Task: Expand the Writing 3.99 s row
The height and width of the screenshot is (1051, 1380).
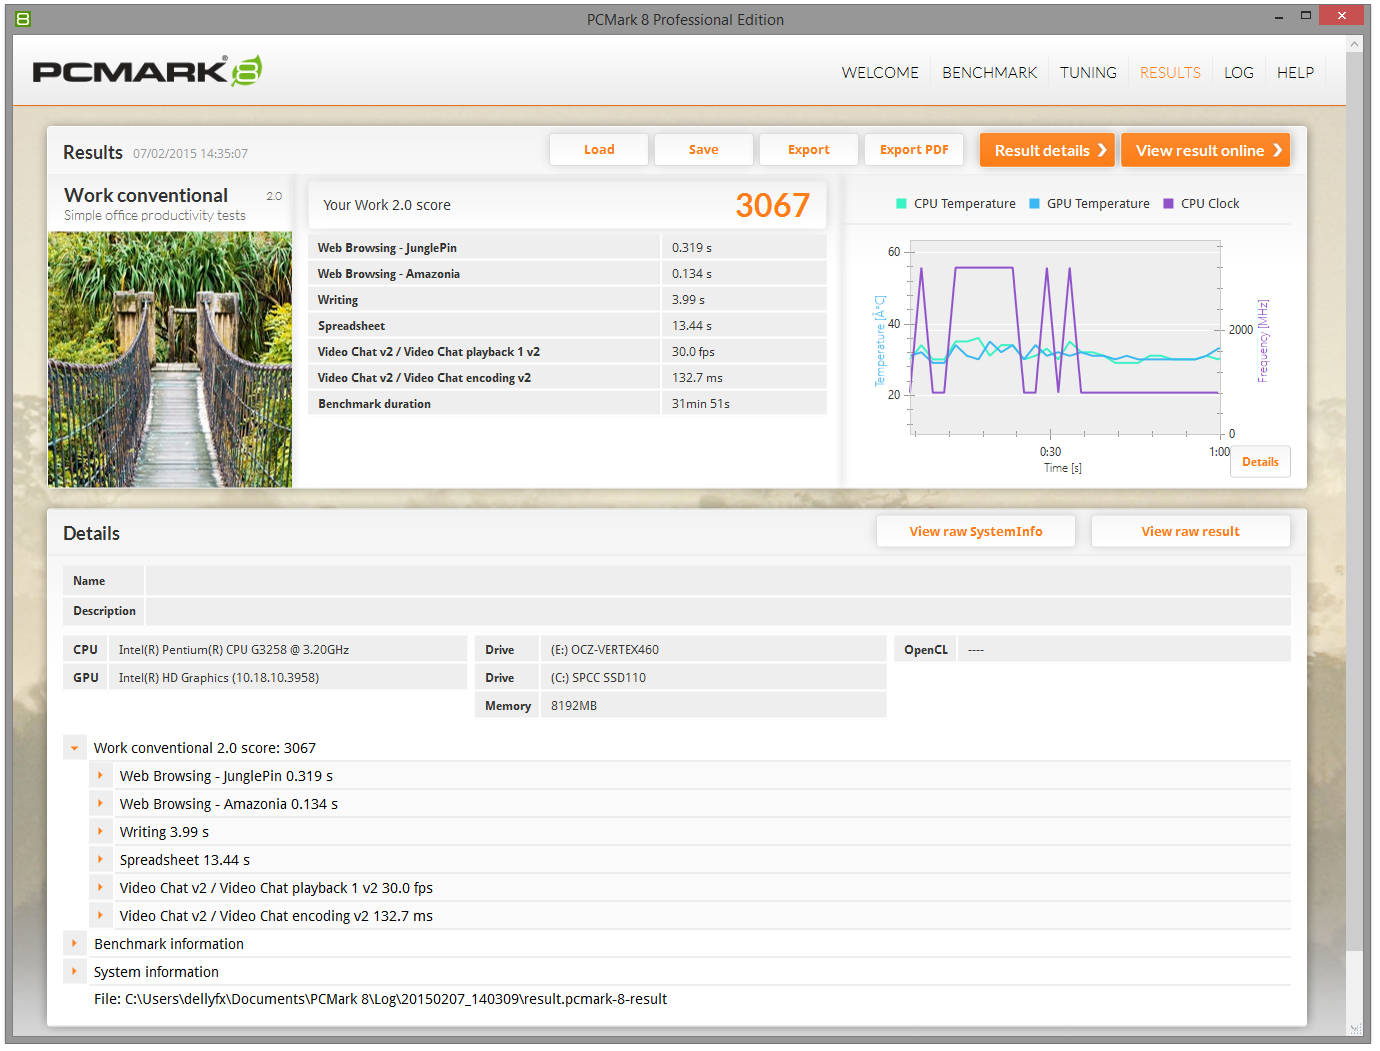Action: tap(100, 832)
